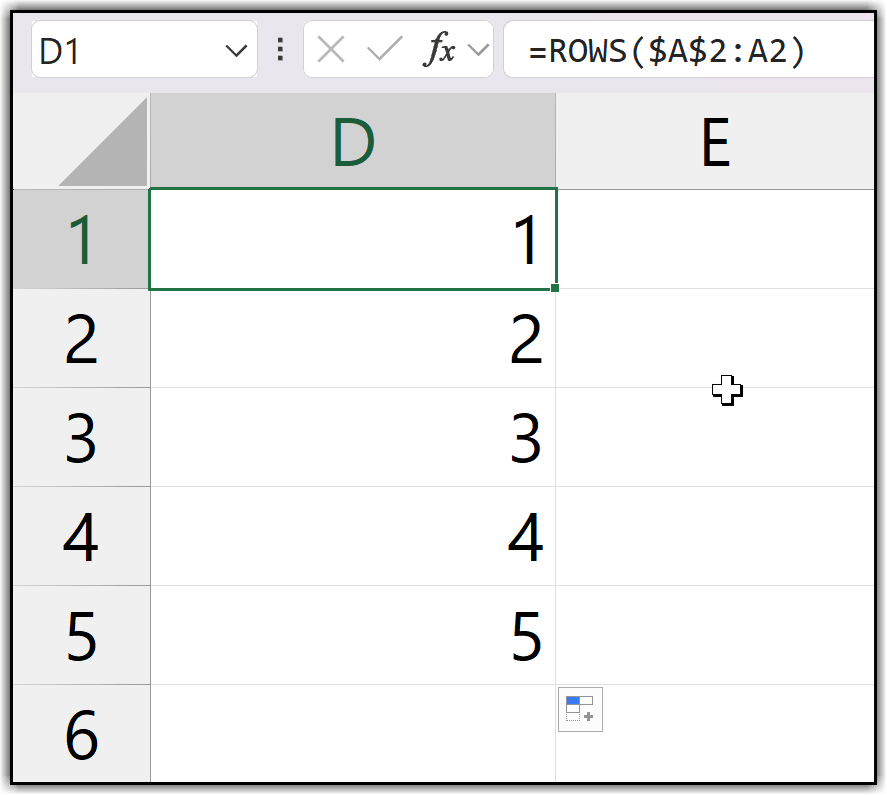Image resolution: width=887 pixels, height=795 pixels.
Task: Click empty cell E1
Action: [714, 240]
